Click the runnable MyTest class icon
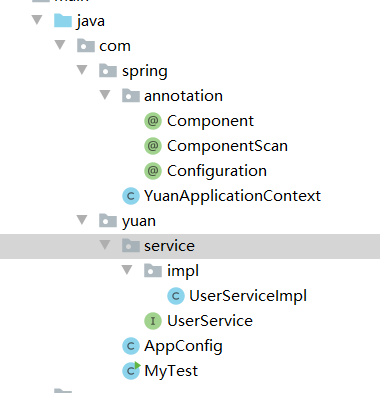Viewport: 380px width, 393px height. pyautogui.click(x=131, y=370)
